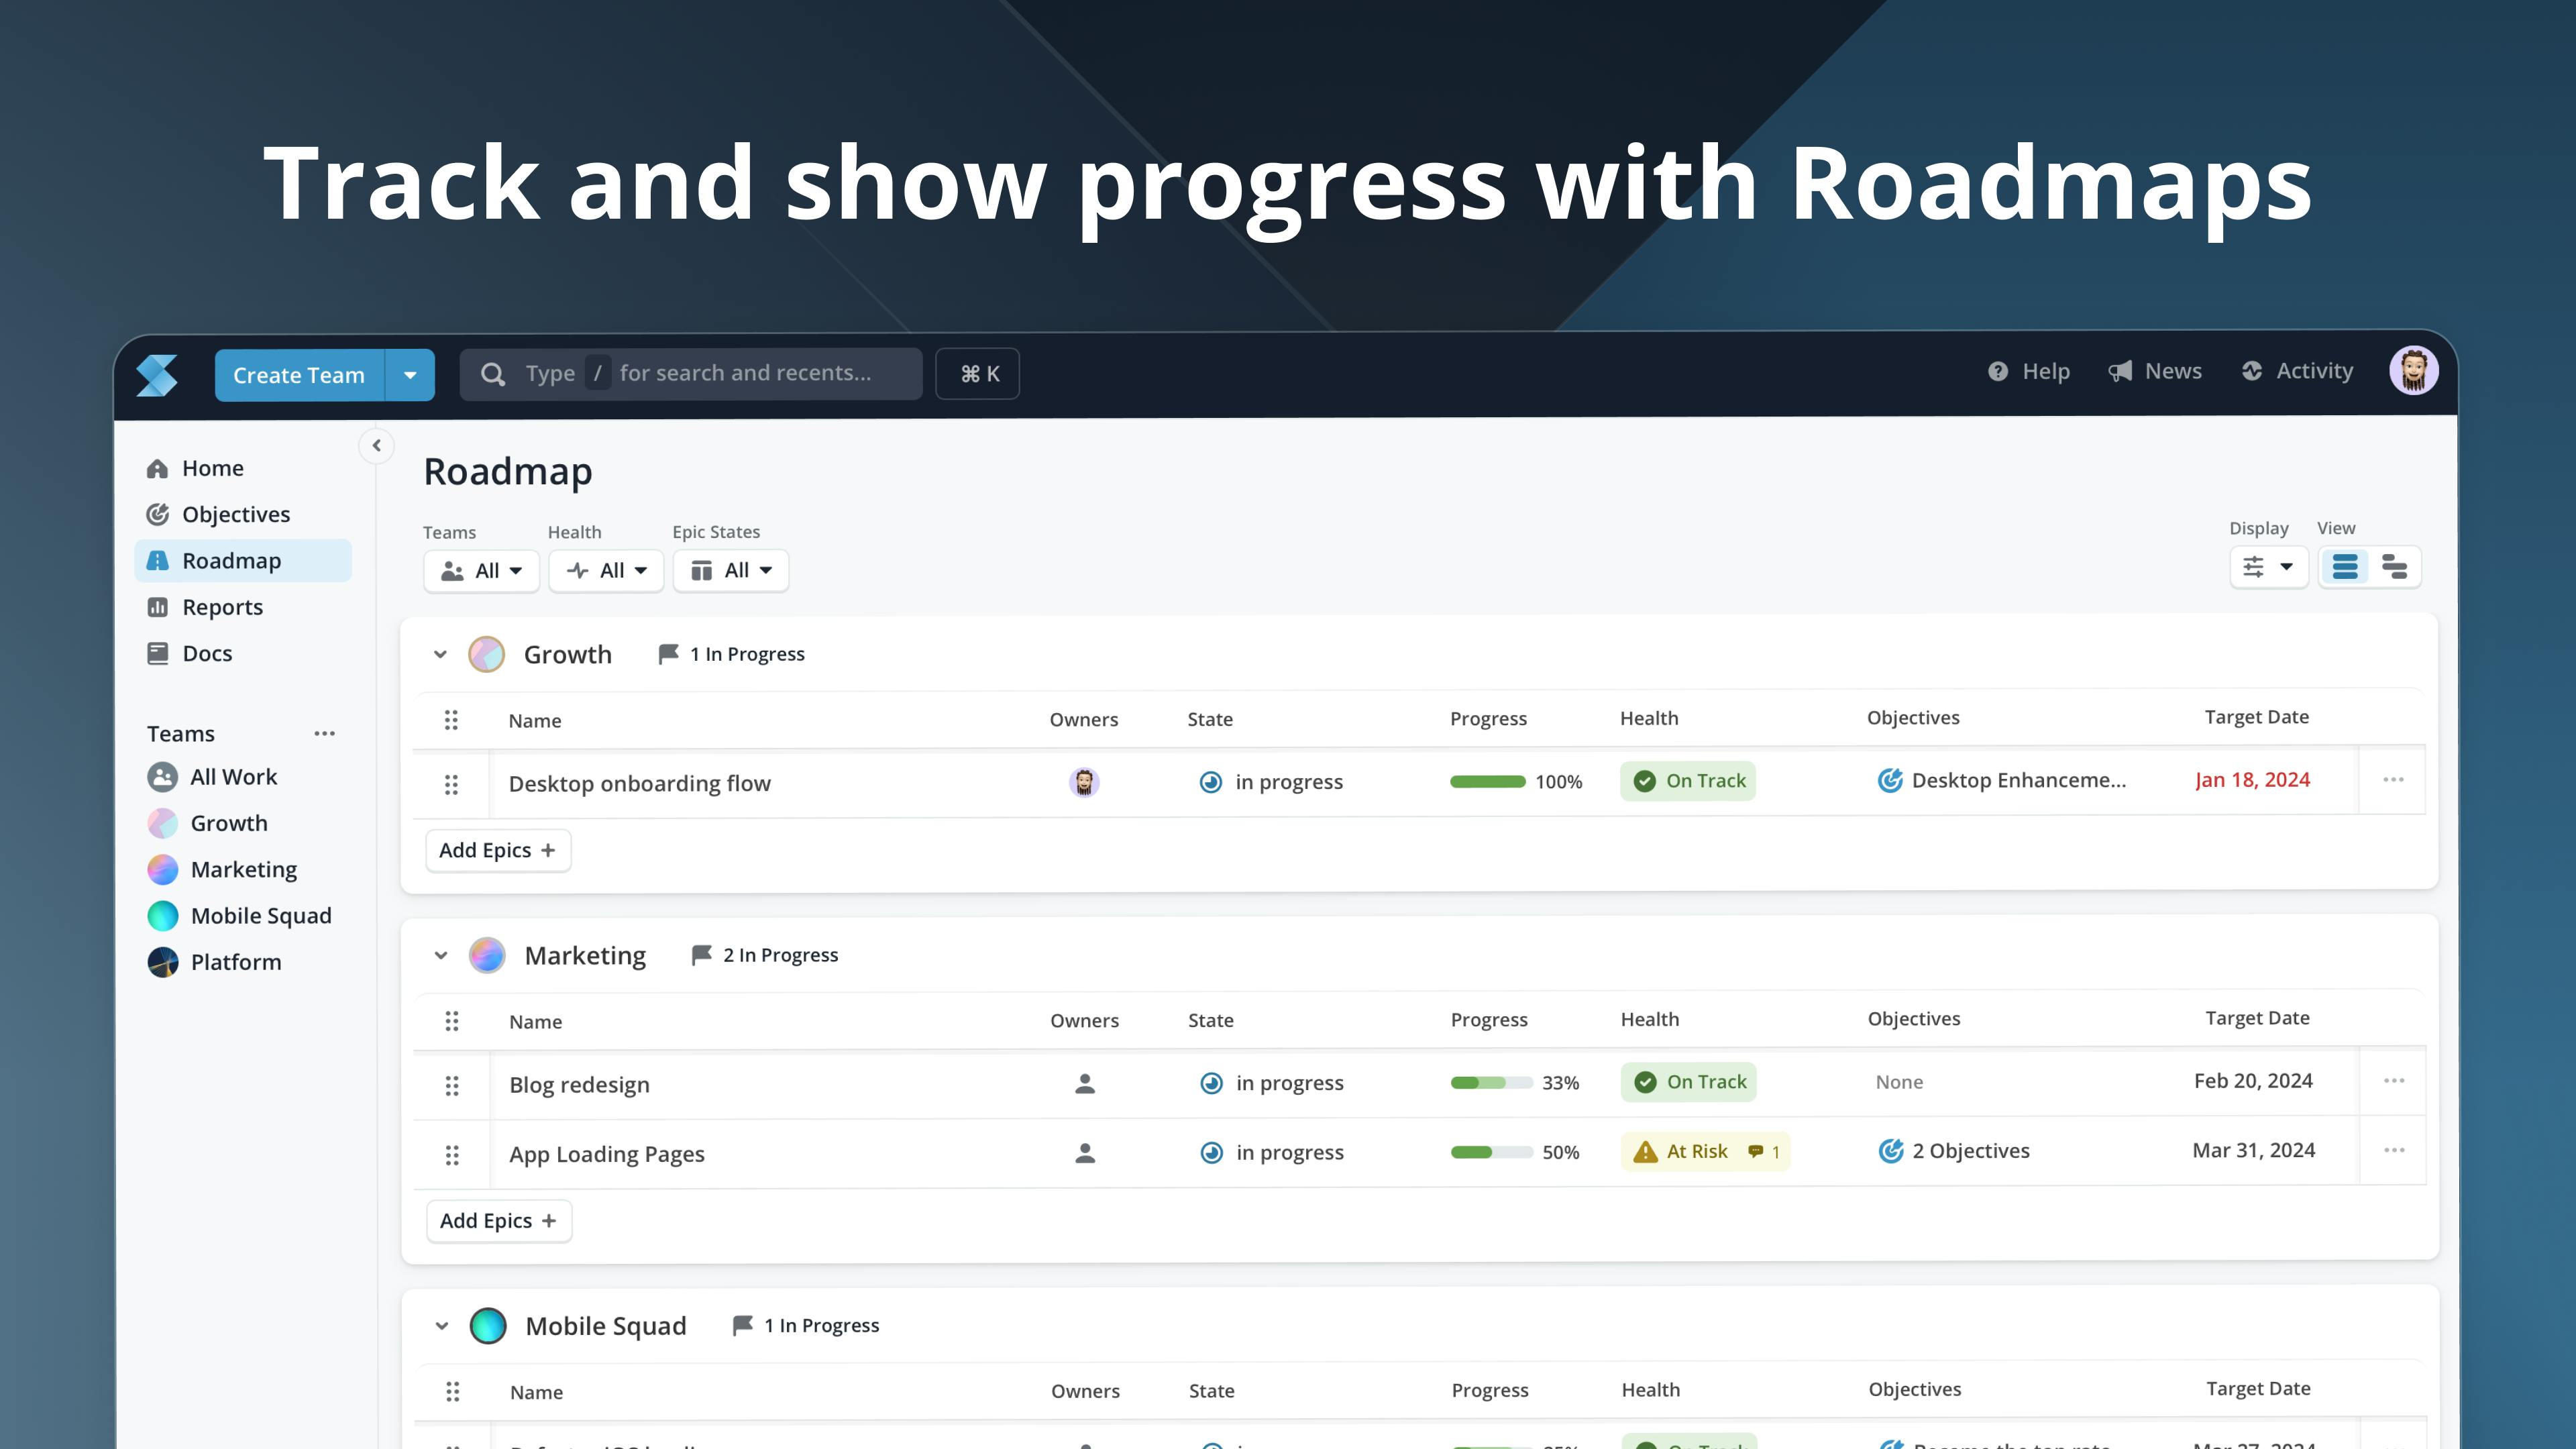Click Add Epics under Marketing

tap(499, 1221)
